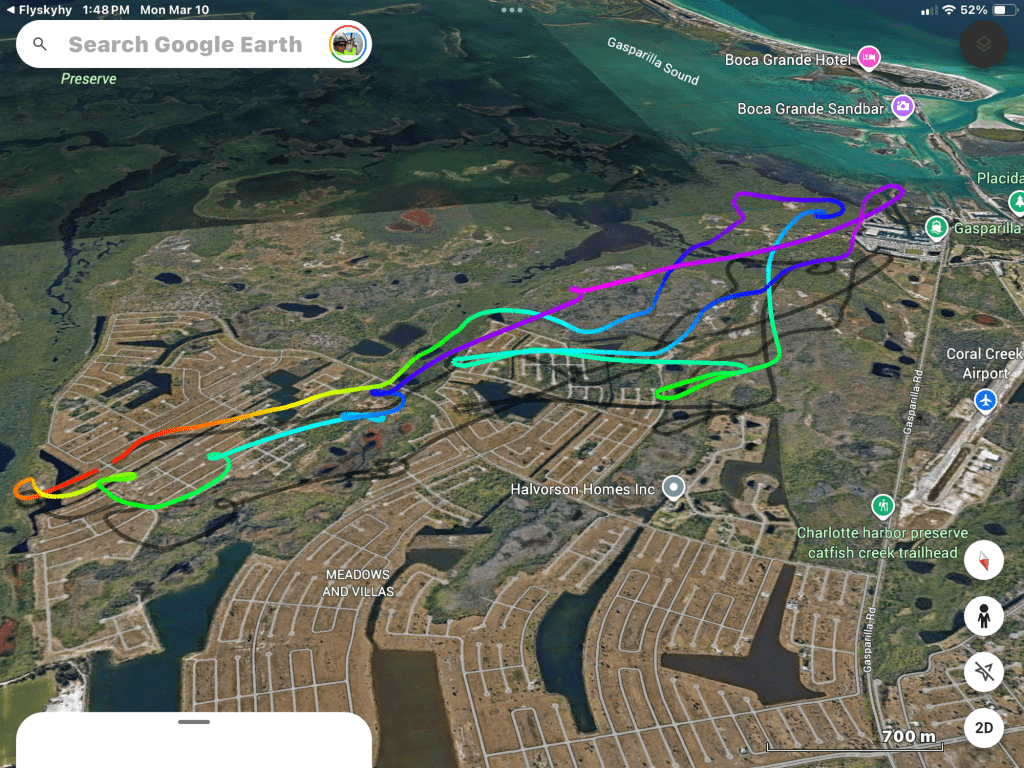Viewport: 1024px width, 768px height.
Task: Select Boca Grande Hotel pin
Action: [x=869, y=59]
